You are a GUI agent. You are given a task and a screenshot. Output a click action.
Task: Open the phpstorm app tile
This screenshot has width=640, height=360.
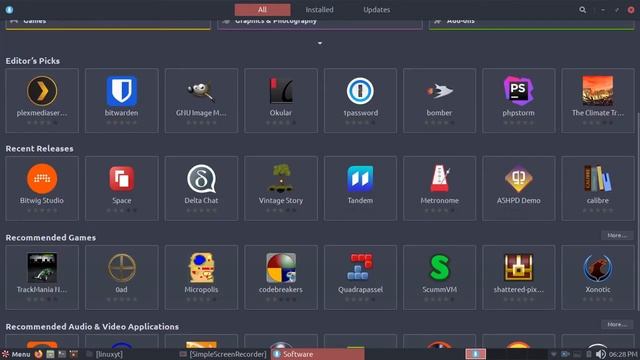(519, 100)
